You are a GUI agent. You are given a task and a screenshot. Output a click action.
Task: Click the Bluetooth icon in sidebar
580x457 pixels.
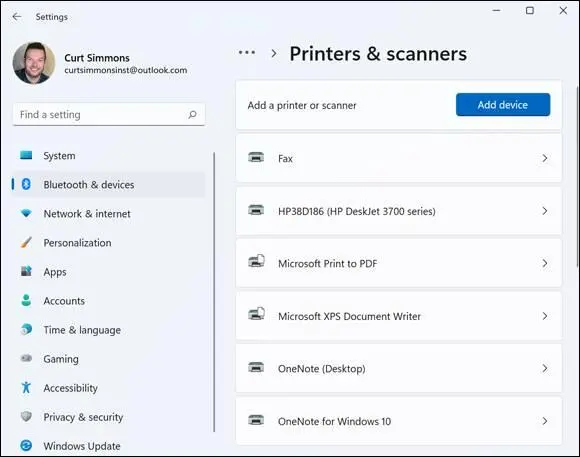point(26,184)
